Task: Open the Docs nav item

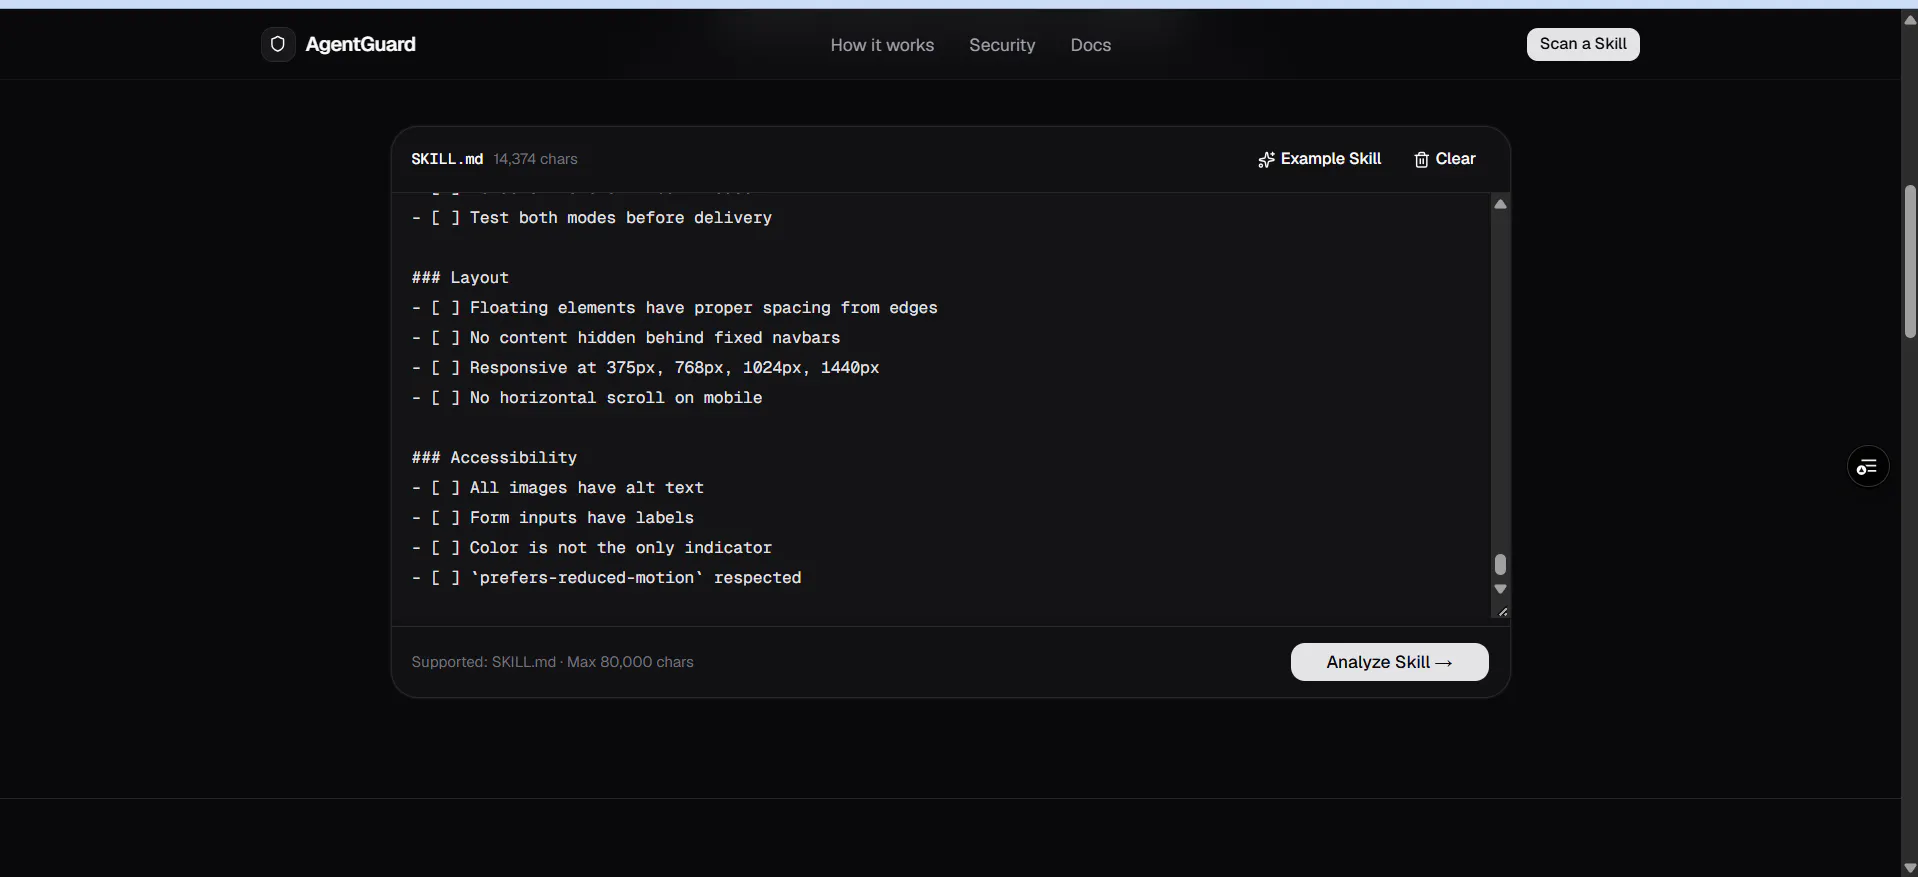Action: (1090, 45)
